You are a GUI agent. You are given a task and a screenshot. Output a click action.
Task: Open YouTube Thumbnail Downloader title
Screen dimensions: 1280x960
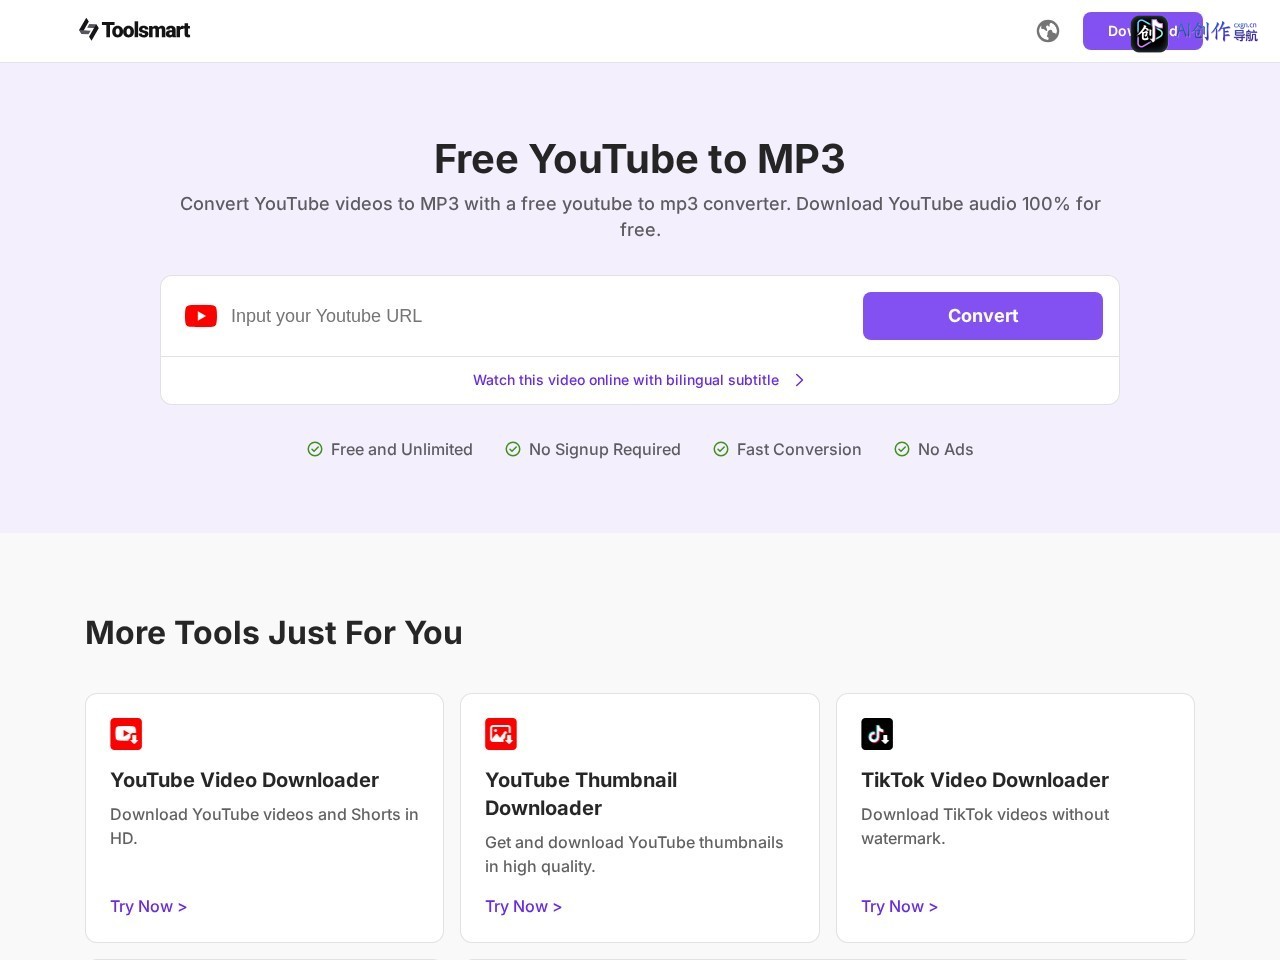(581, 794)
